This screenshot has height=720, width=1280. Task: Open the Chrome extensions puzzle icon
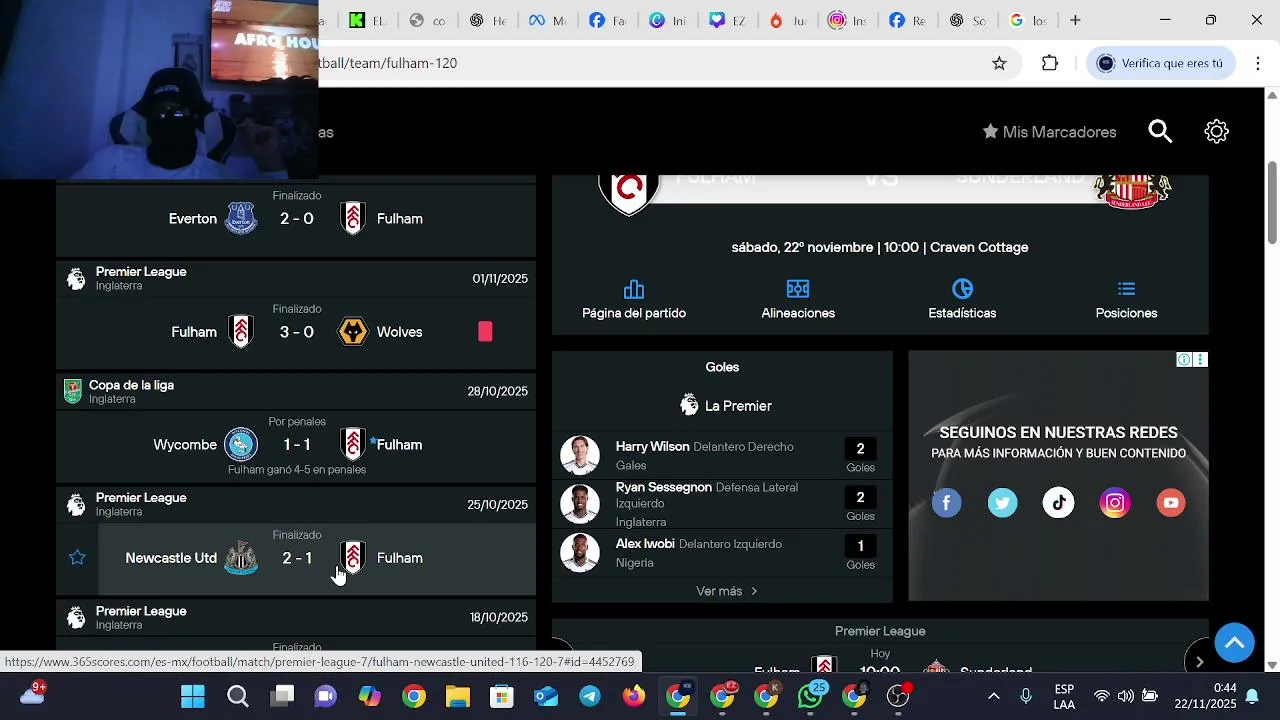(x=1050, y=63)
